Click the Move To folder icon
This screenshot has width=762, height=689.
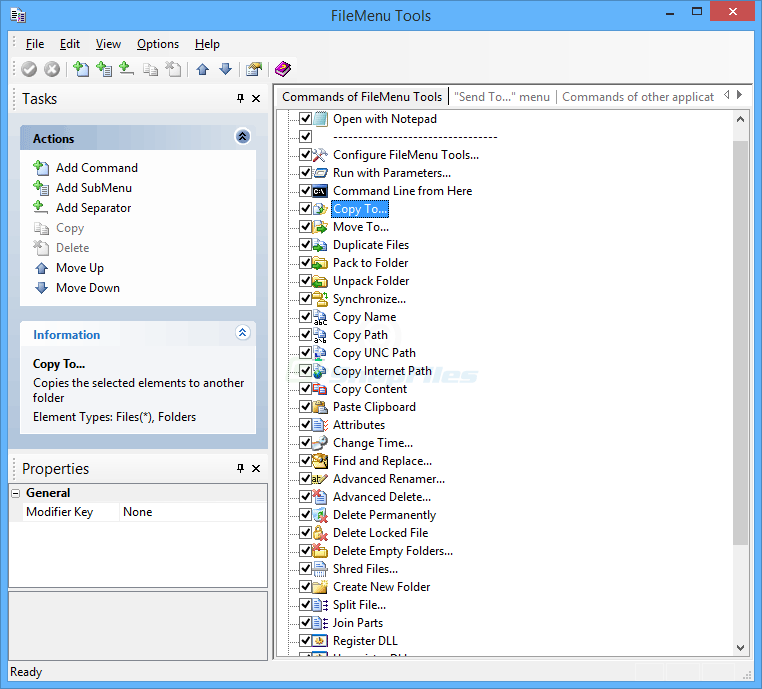320,227
